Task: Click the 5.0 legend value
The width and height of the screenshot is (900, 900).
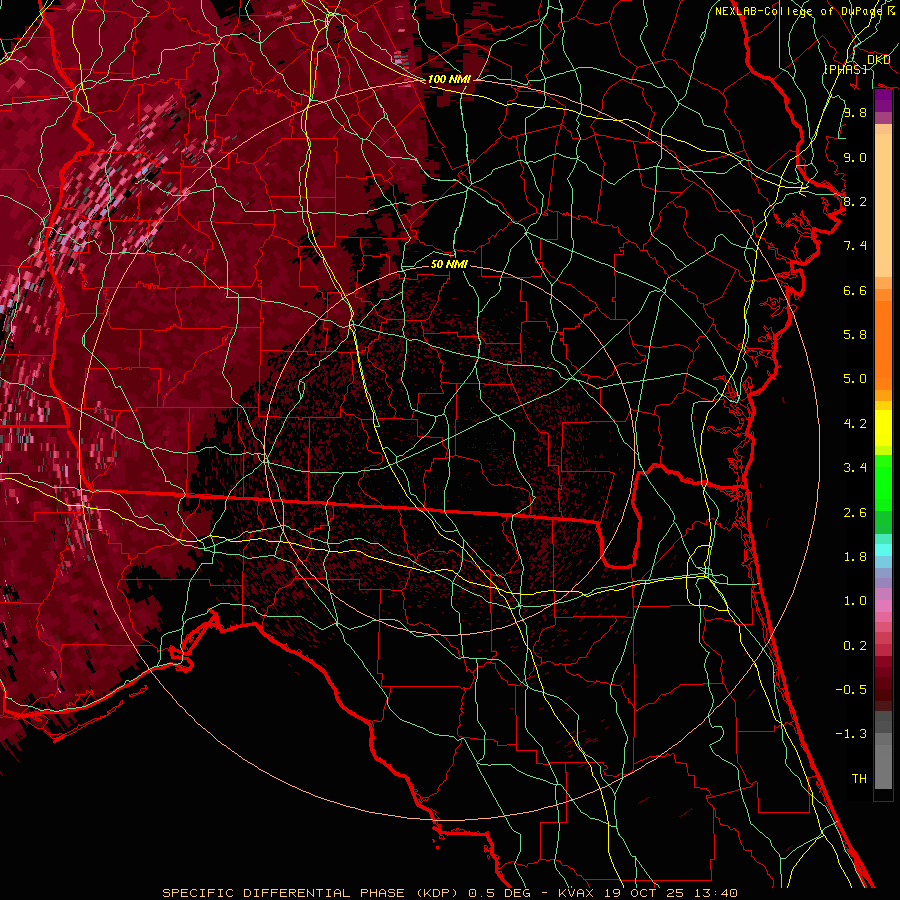Action: (855, 379)
